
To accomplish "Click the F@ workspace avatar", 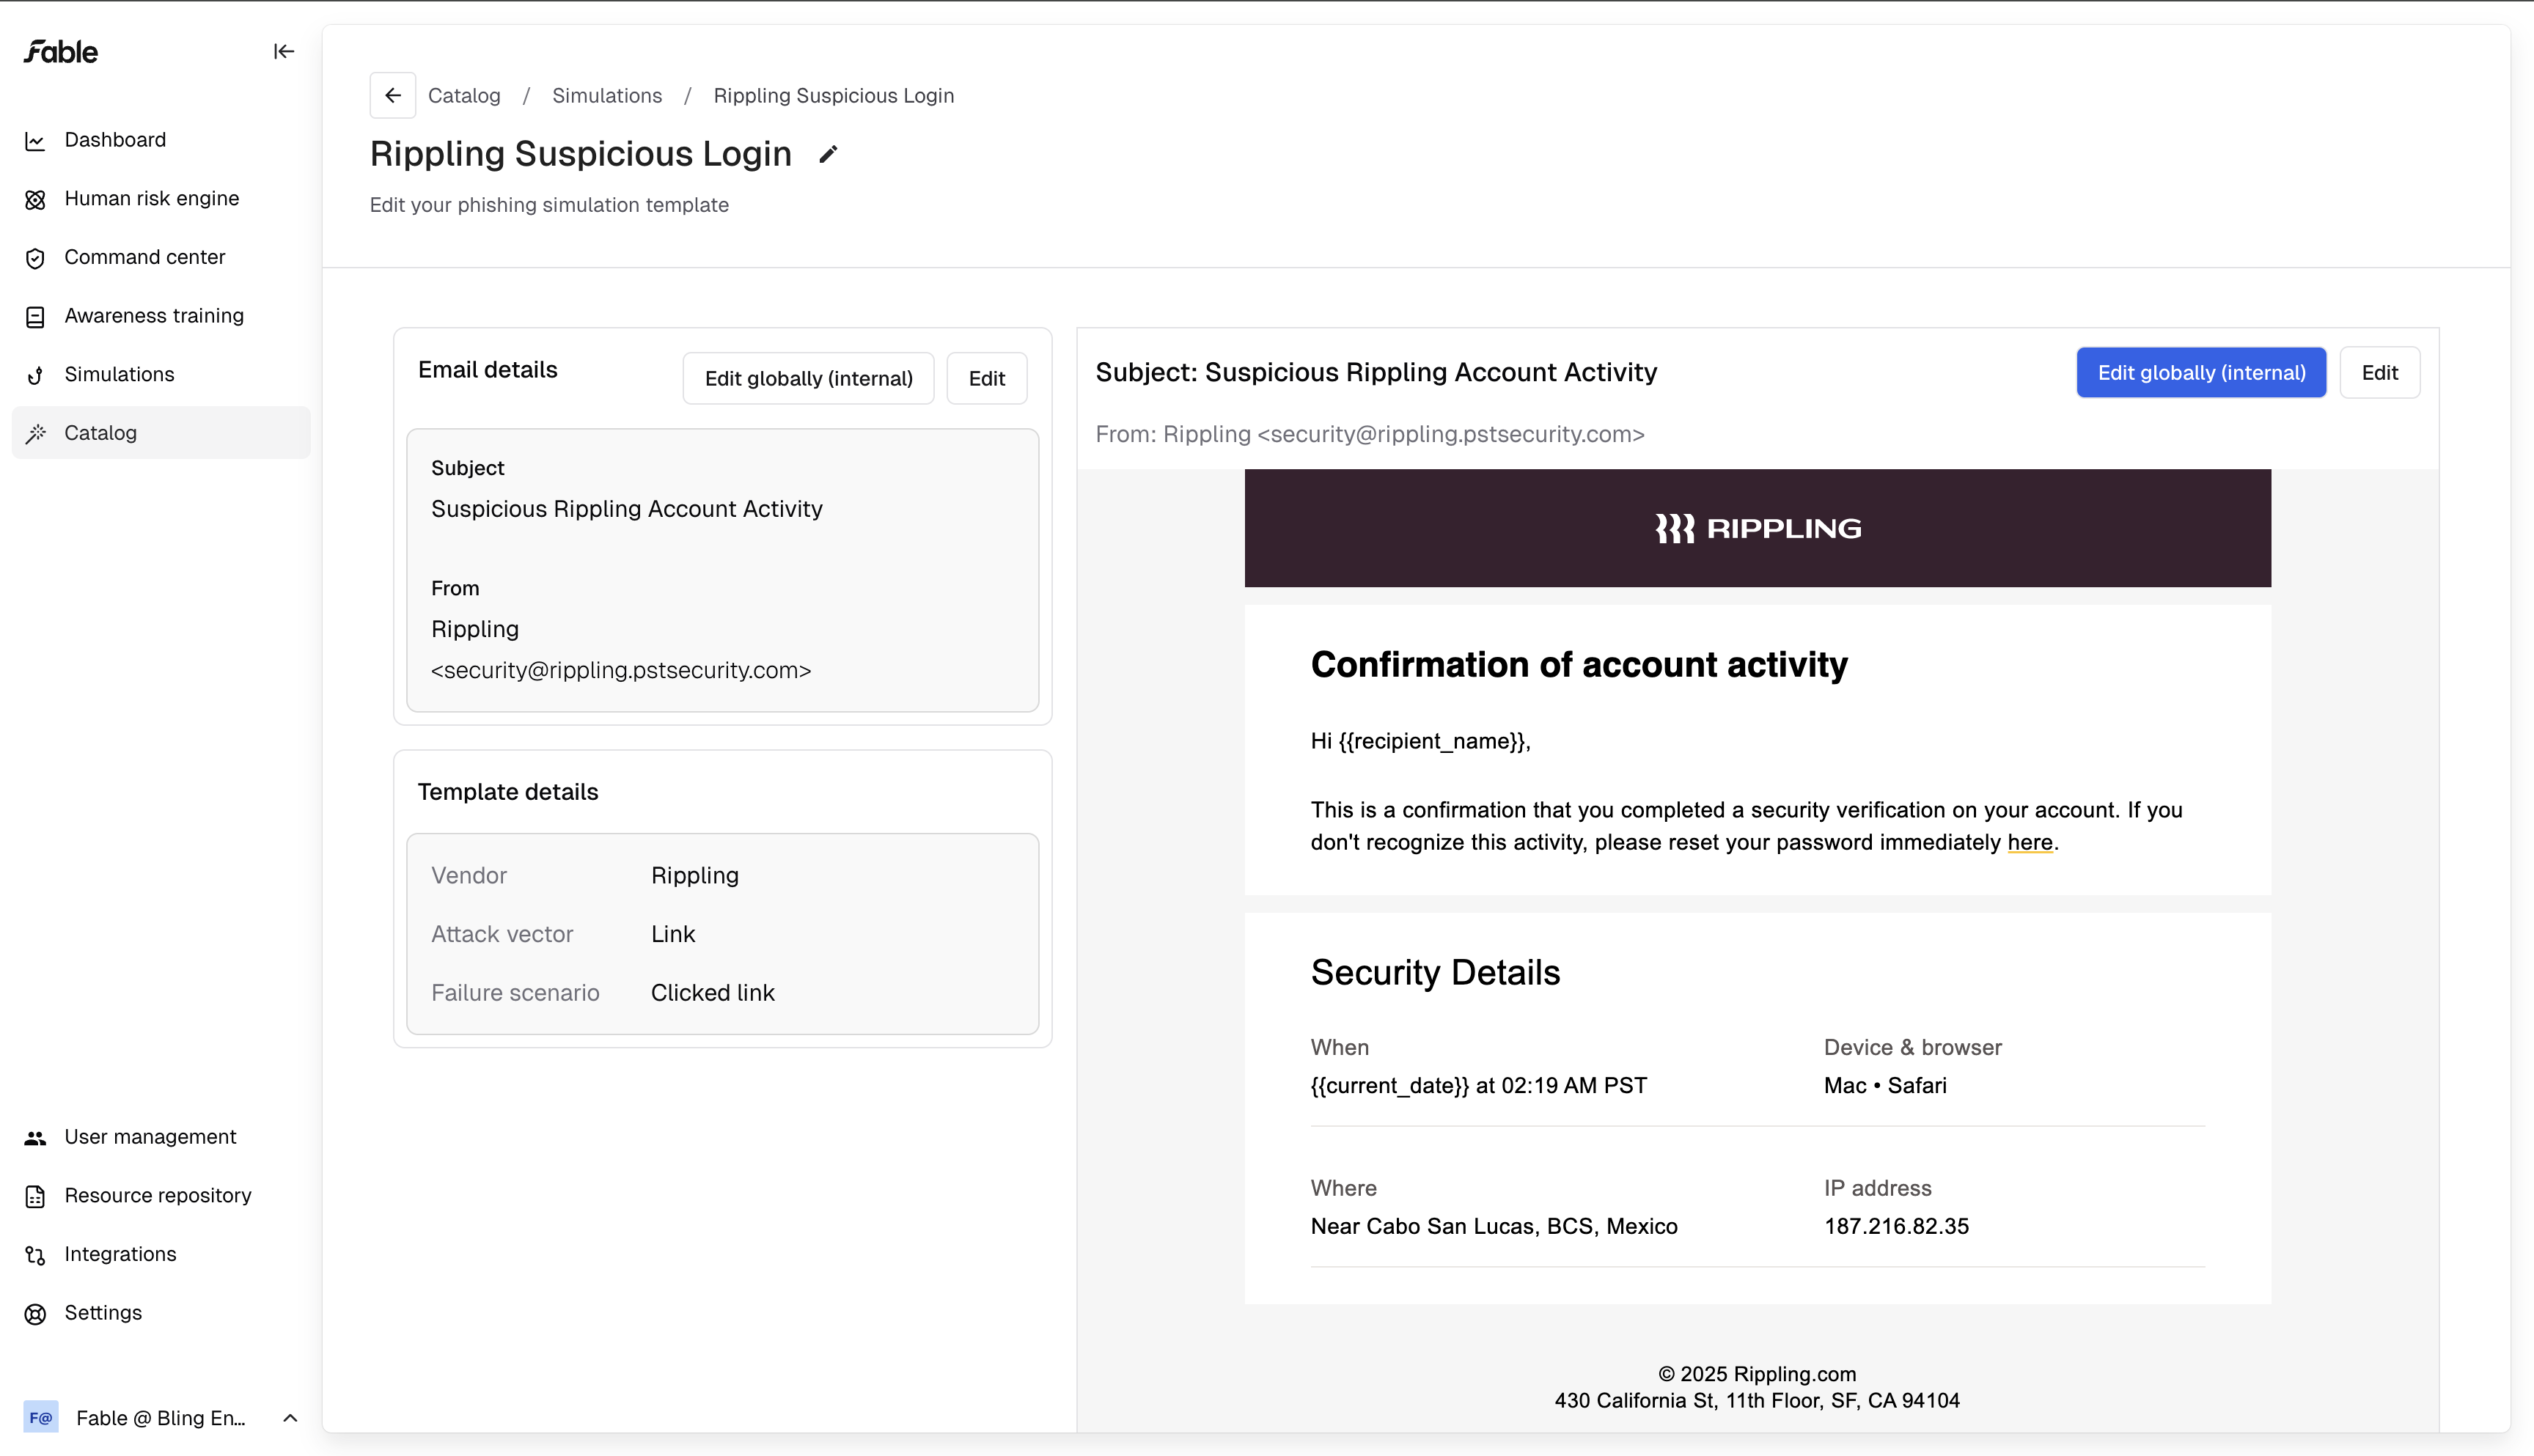I will (41, 1417).
